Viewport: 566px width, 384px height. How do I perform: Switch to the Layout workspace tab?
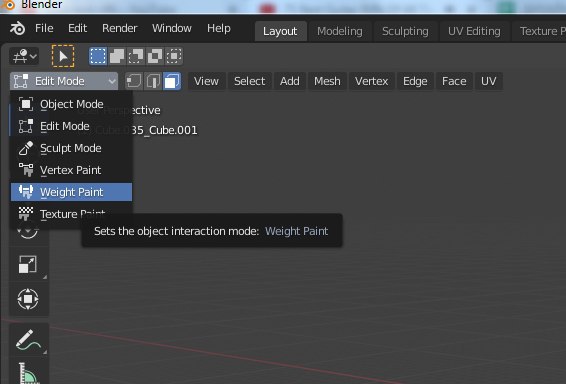[x=280, y=31]
